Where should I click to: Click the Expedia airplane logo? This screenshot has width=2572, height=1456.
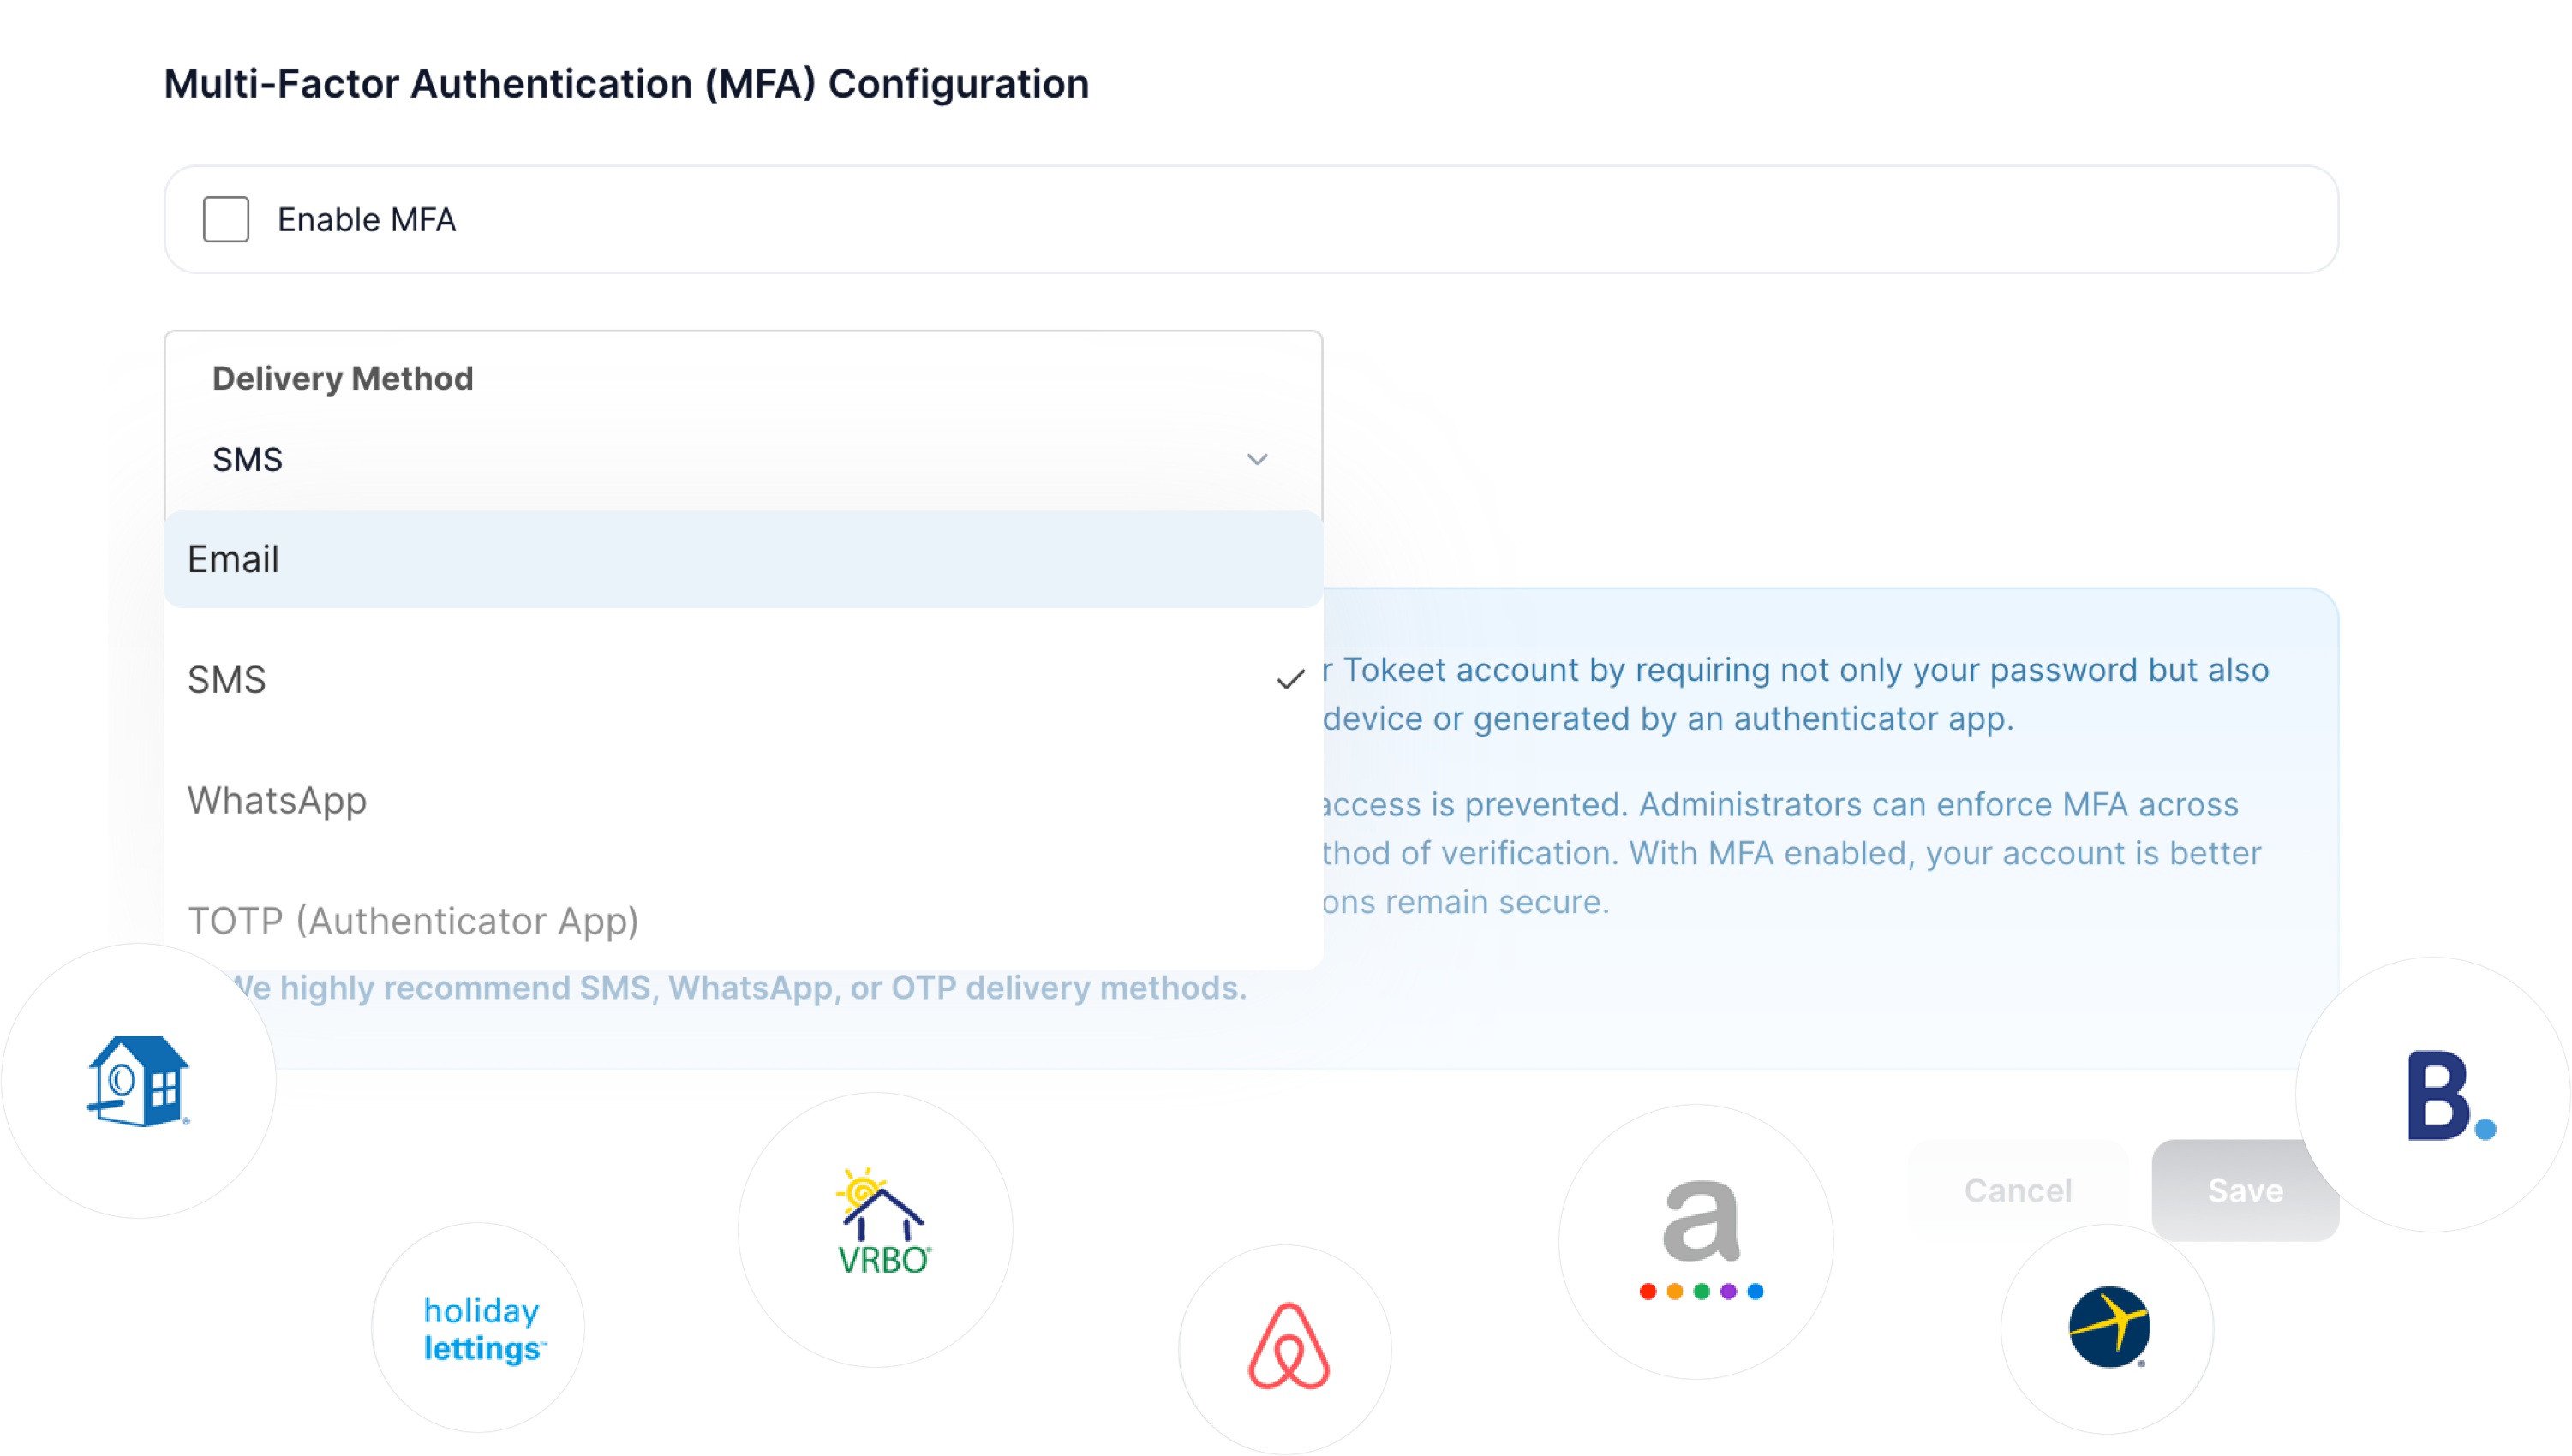[2109, 1327]
